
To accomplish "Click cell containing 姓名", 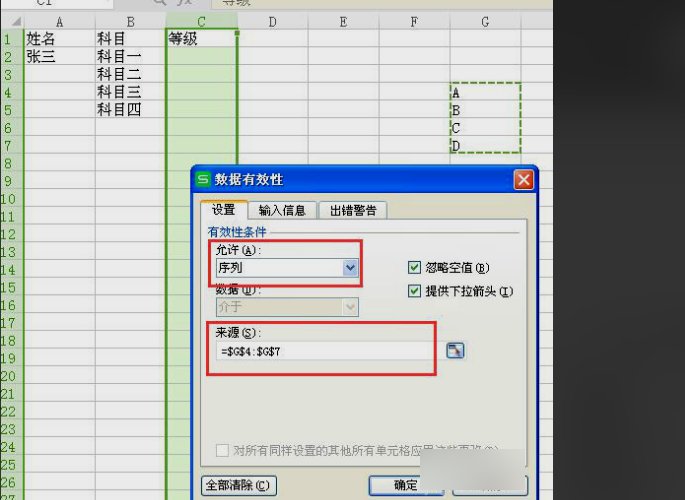I will 59,39.
